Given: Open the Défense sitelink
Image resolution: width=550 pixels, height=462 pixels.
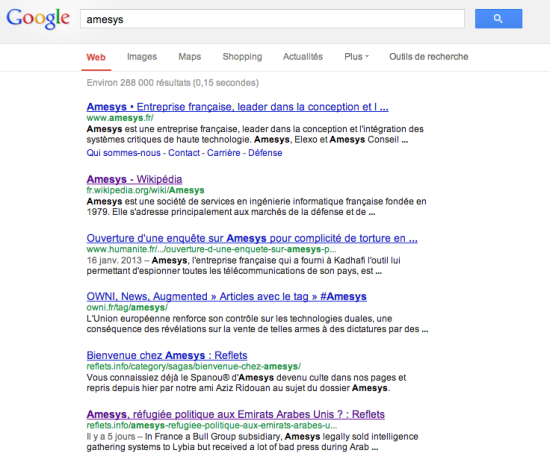Looking at the screenshot, I should pyautogui.click(x=265, y=153).
